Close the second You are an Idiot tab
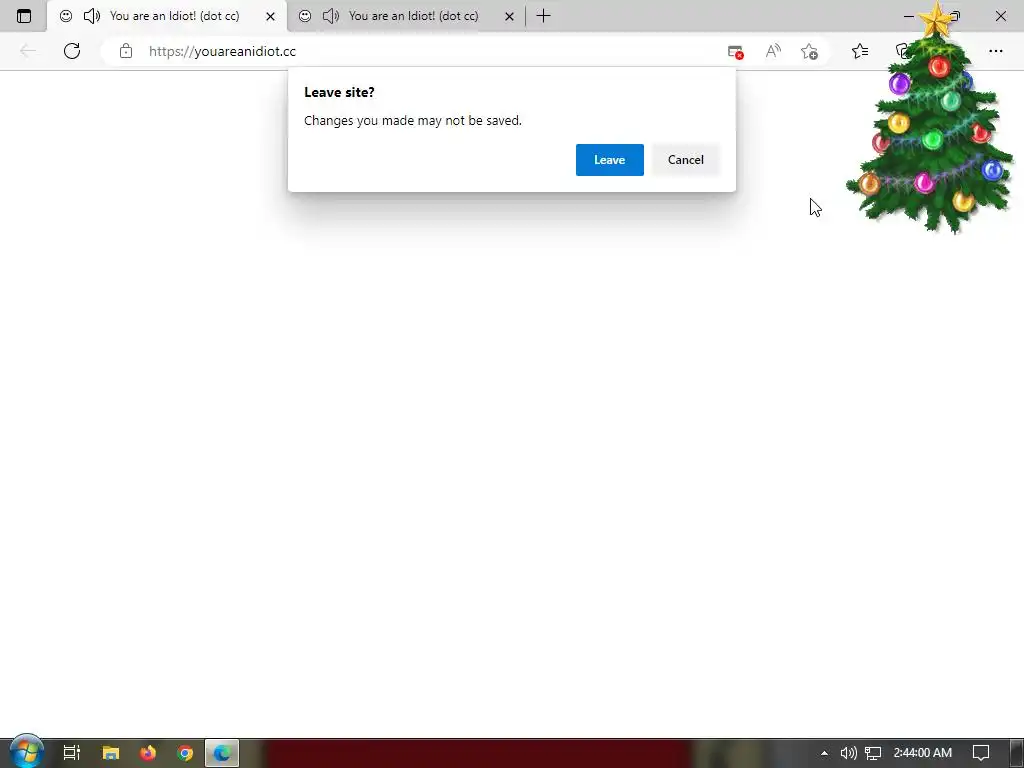 pos(509,16)
